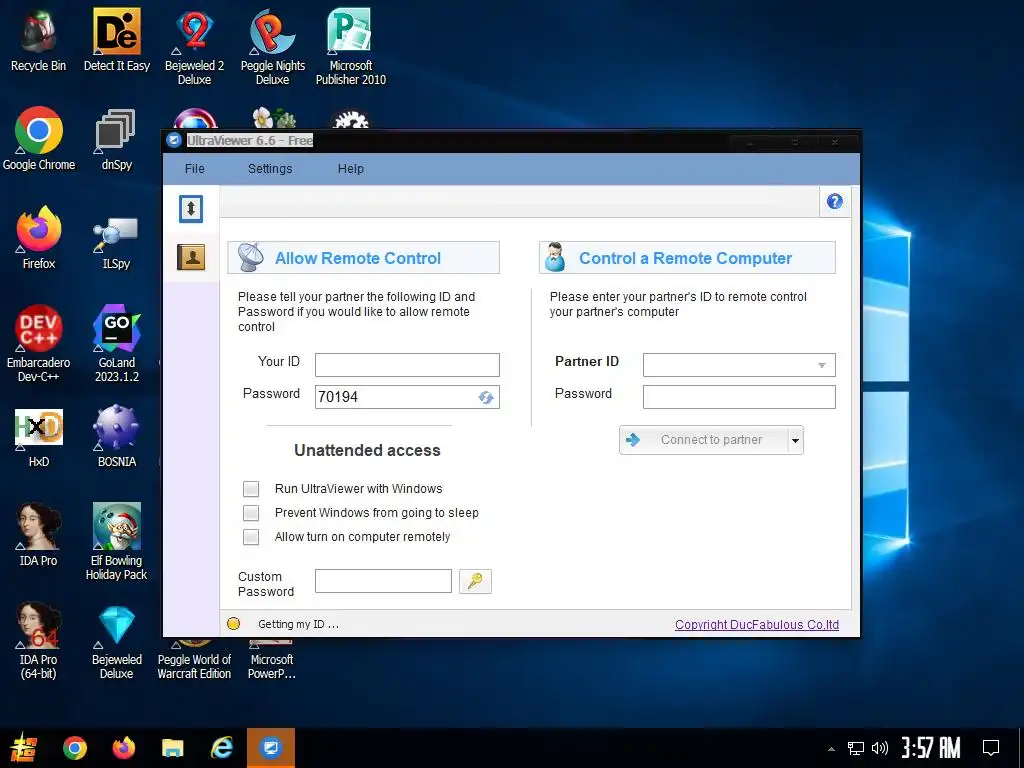This screenshot has height=768, width=1024.
Task: Click the Control a Remote Computer heading
Action: [685, 258]
